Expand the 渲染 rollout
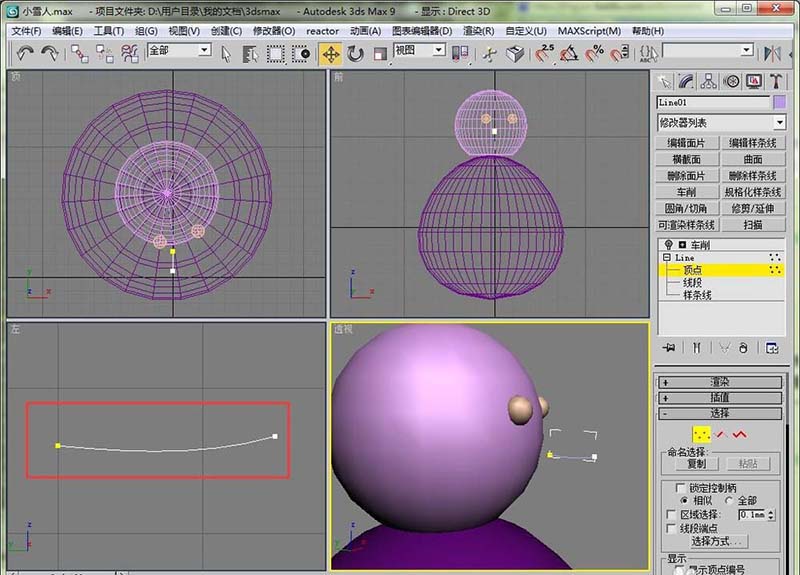The width and height of the screenshot is (800, 575). [719, 382]
